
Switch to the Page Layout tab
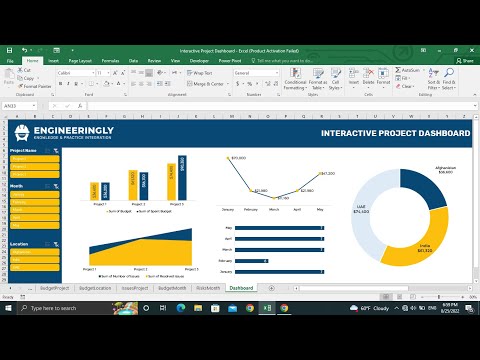tap(80, 61)
